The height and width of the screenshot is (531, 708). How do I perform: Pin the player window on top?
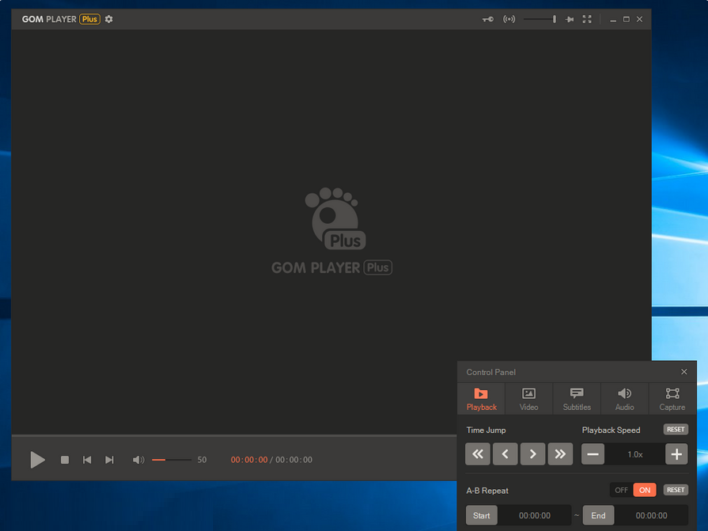pyautogui.click(x=569, y=19)
